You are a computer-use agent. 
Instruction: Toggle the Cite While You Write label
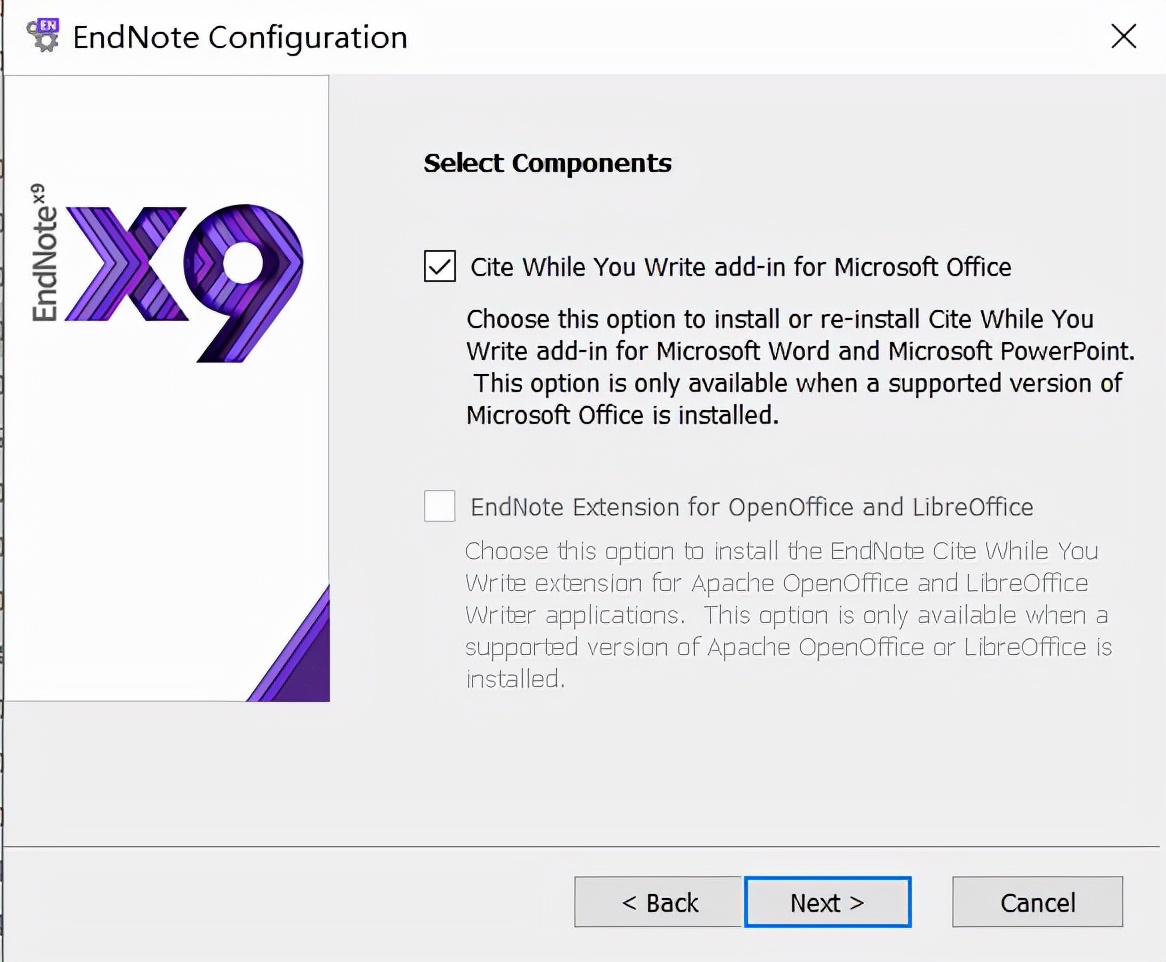[x=741, y=267]
